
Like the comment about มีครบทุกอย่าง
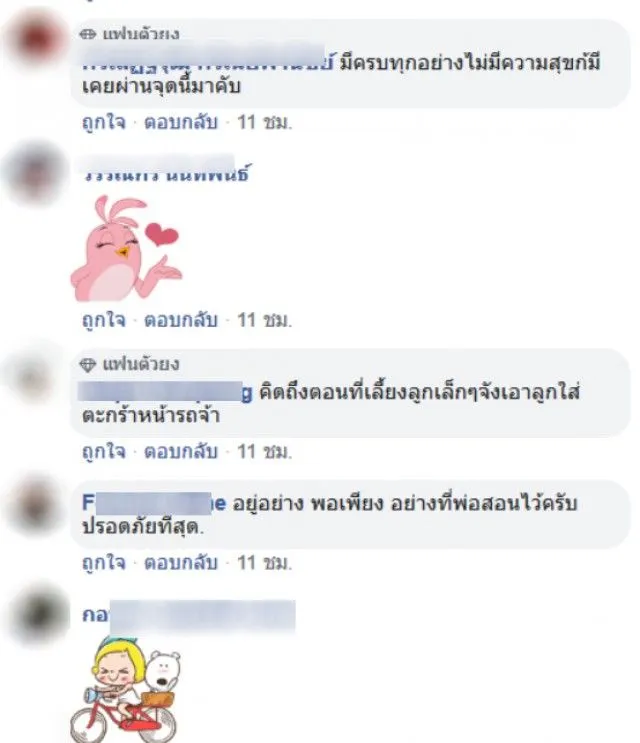104,123
